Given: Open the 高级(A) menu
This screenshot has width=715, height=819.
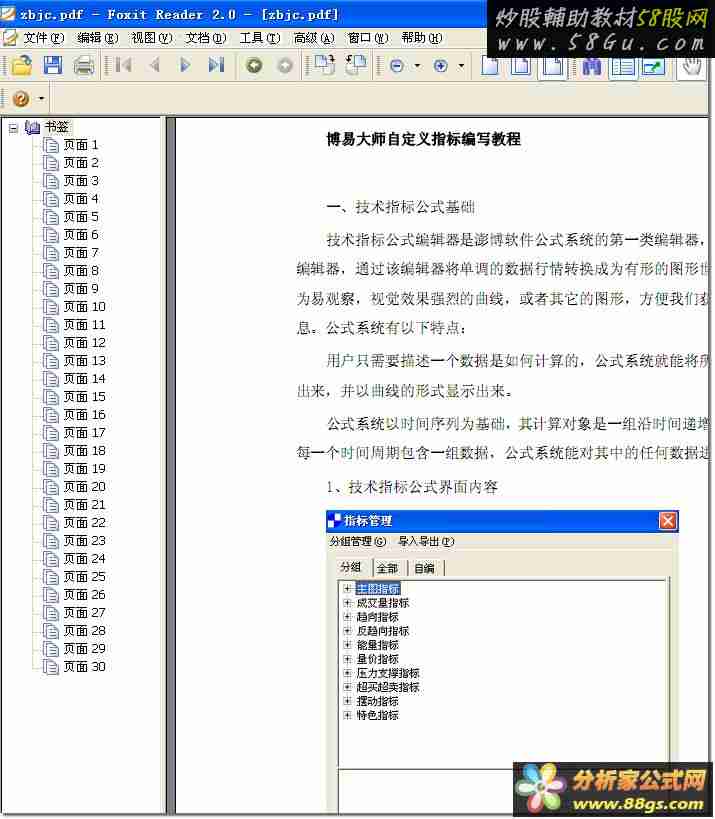Looking at the screenshot, I should point(314,38).
